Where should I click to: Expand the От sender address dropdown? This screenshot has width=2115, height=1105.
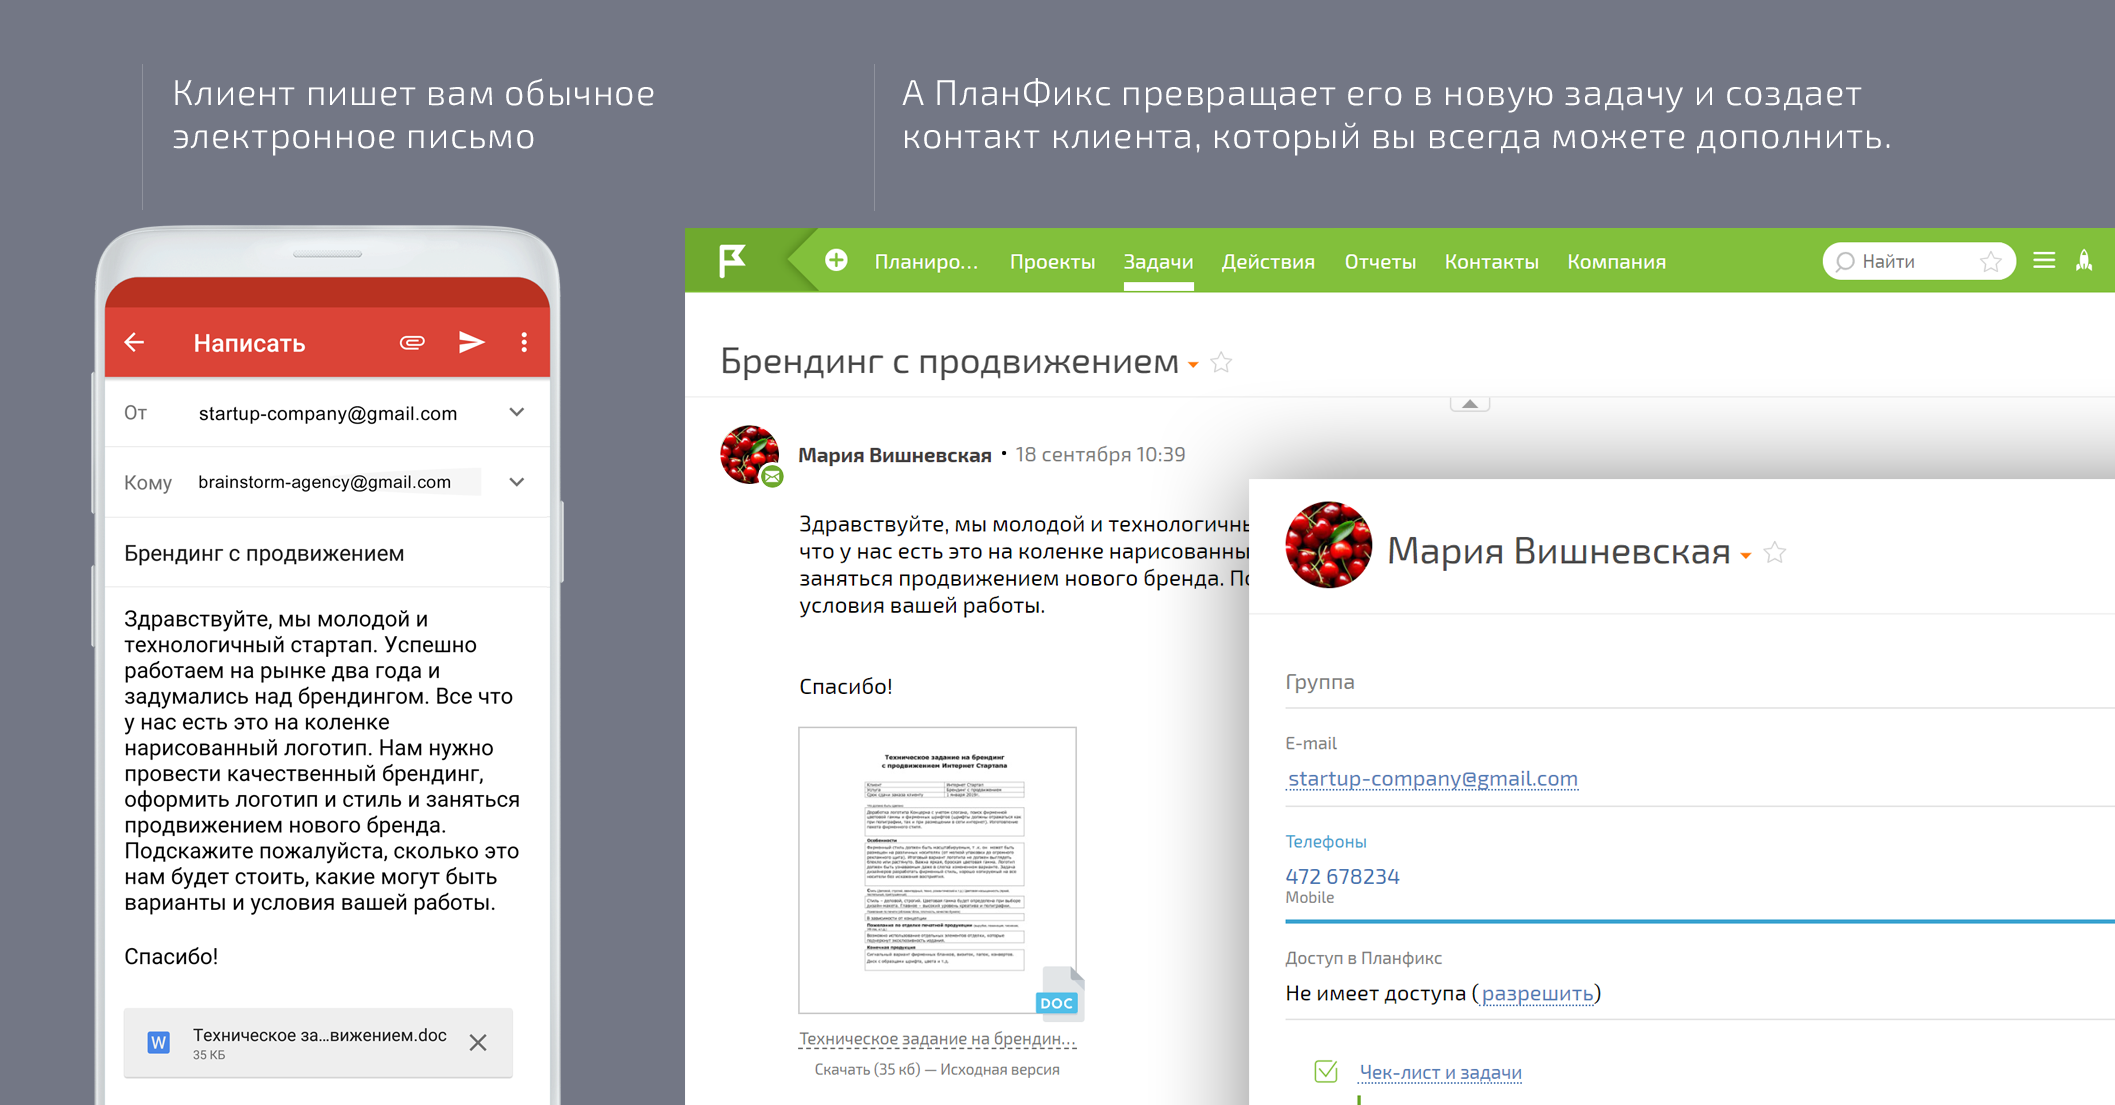[x=517, y=413]
